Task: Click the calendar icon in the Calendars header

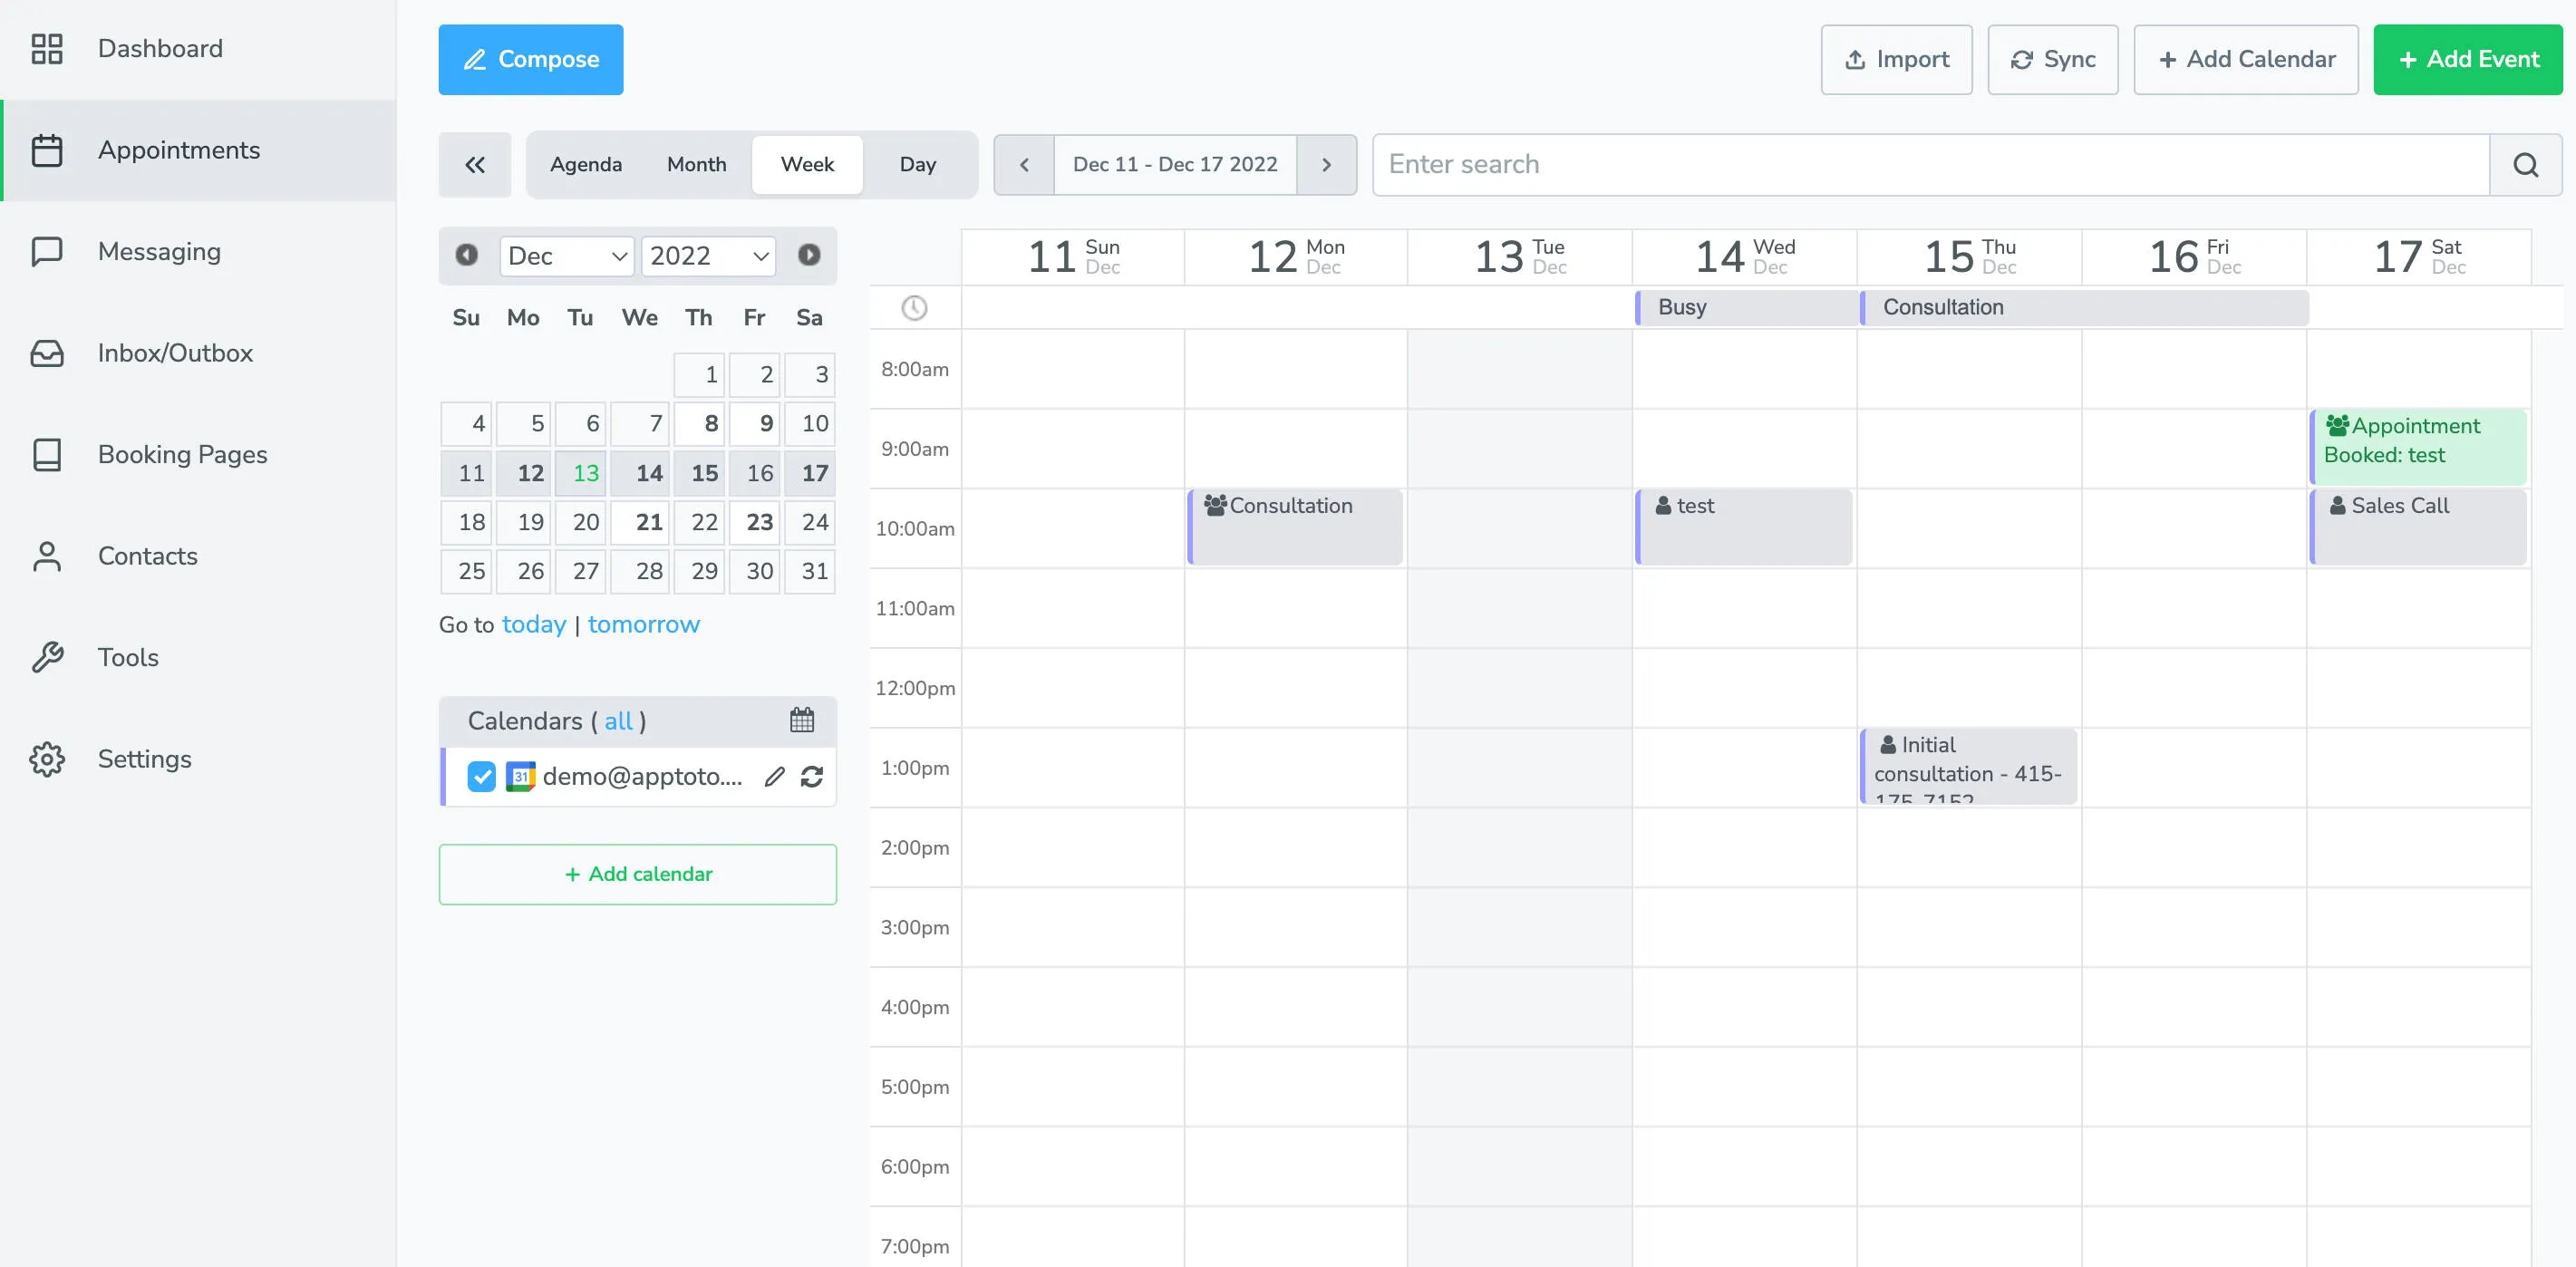Action: [x=802, y=720]
